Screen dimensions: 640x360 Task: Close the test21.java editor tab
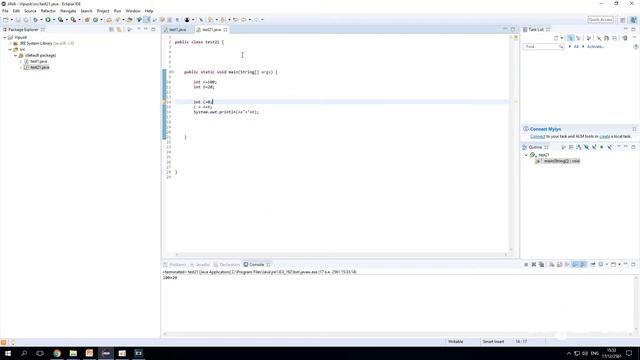pyautogui.click(x=225, y=30)
